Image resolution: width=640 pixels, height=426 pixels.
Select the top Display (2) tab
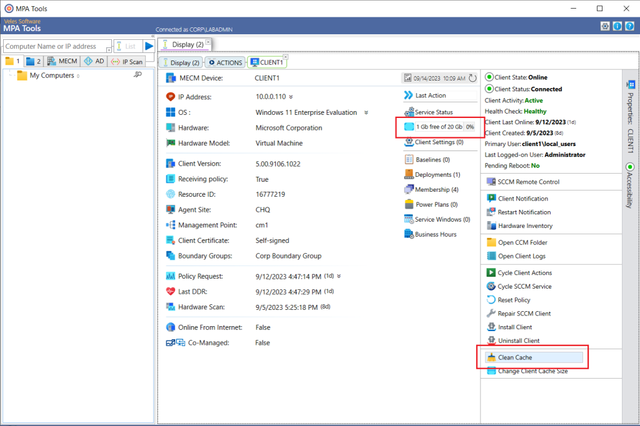[184, 44]
